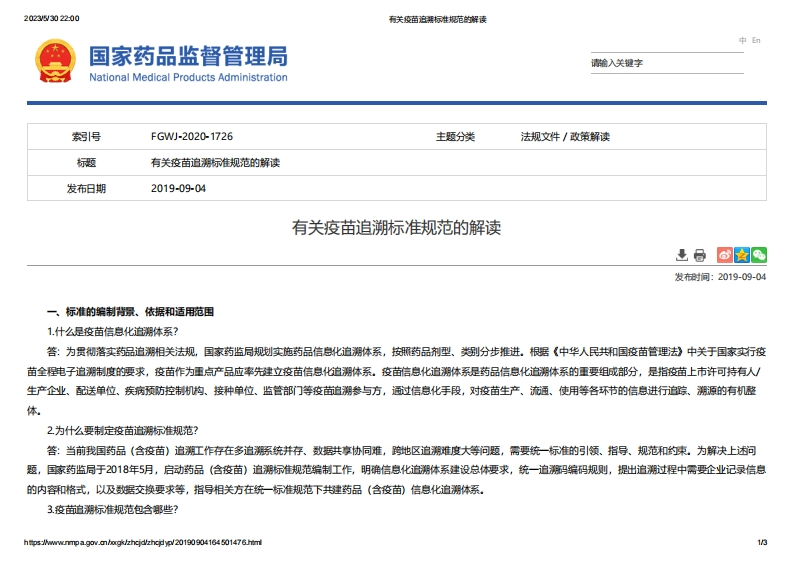The width and height of the screenshot is (793, 561).
Task: Share via the green WeChat icon
Action: pyautogui.click(x=759, y=255)
